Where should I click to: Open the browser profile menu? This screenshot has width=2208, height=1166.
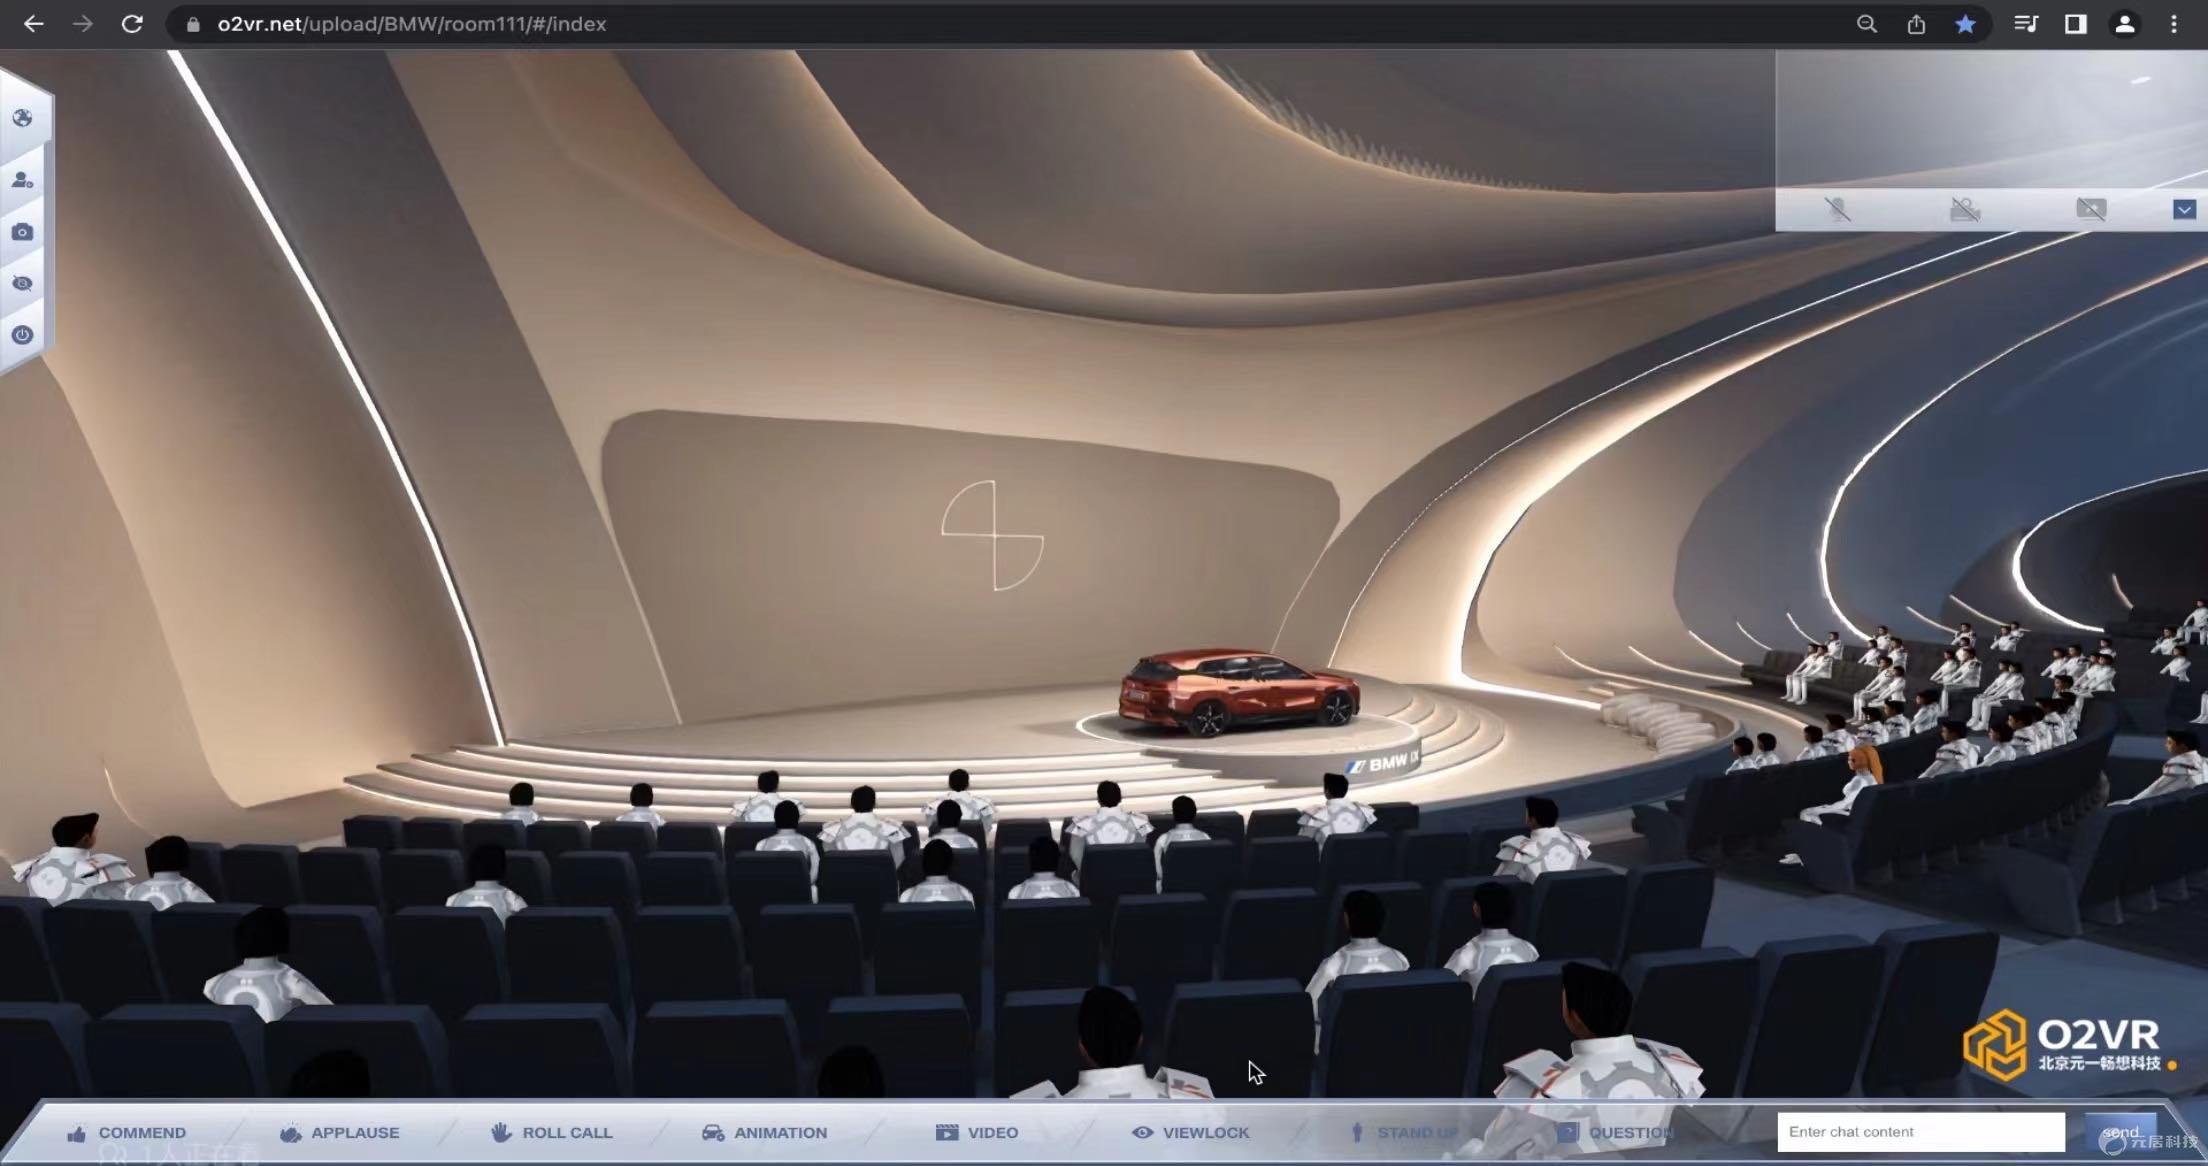pos(2125,24)
